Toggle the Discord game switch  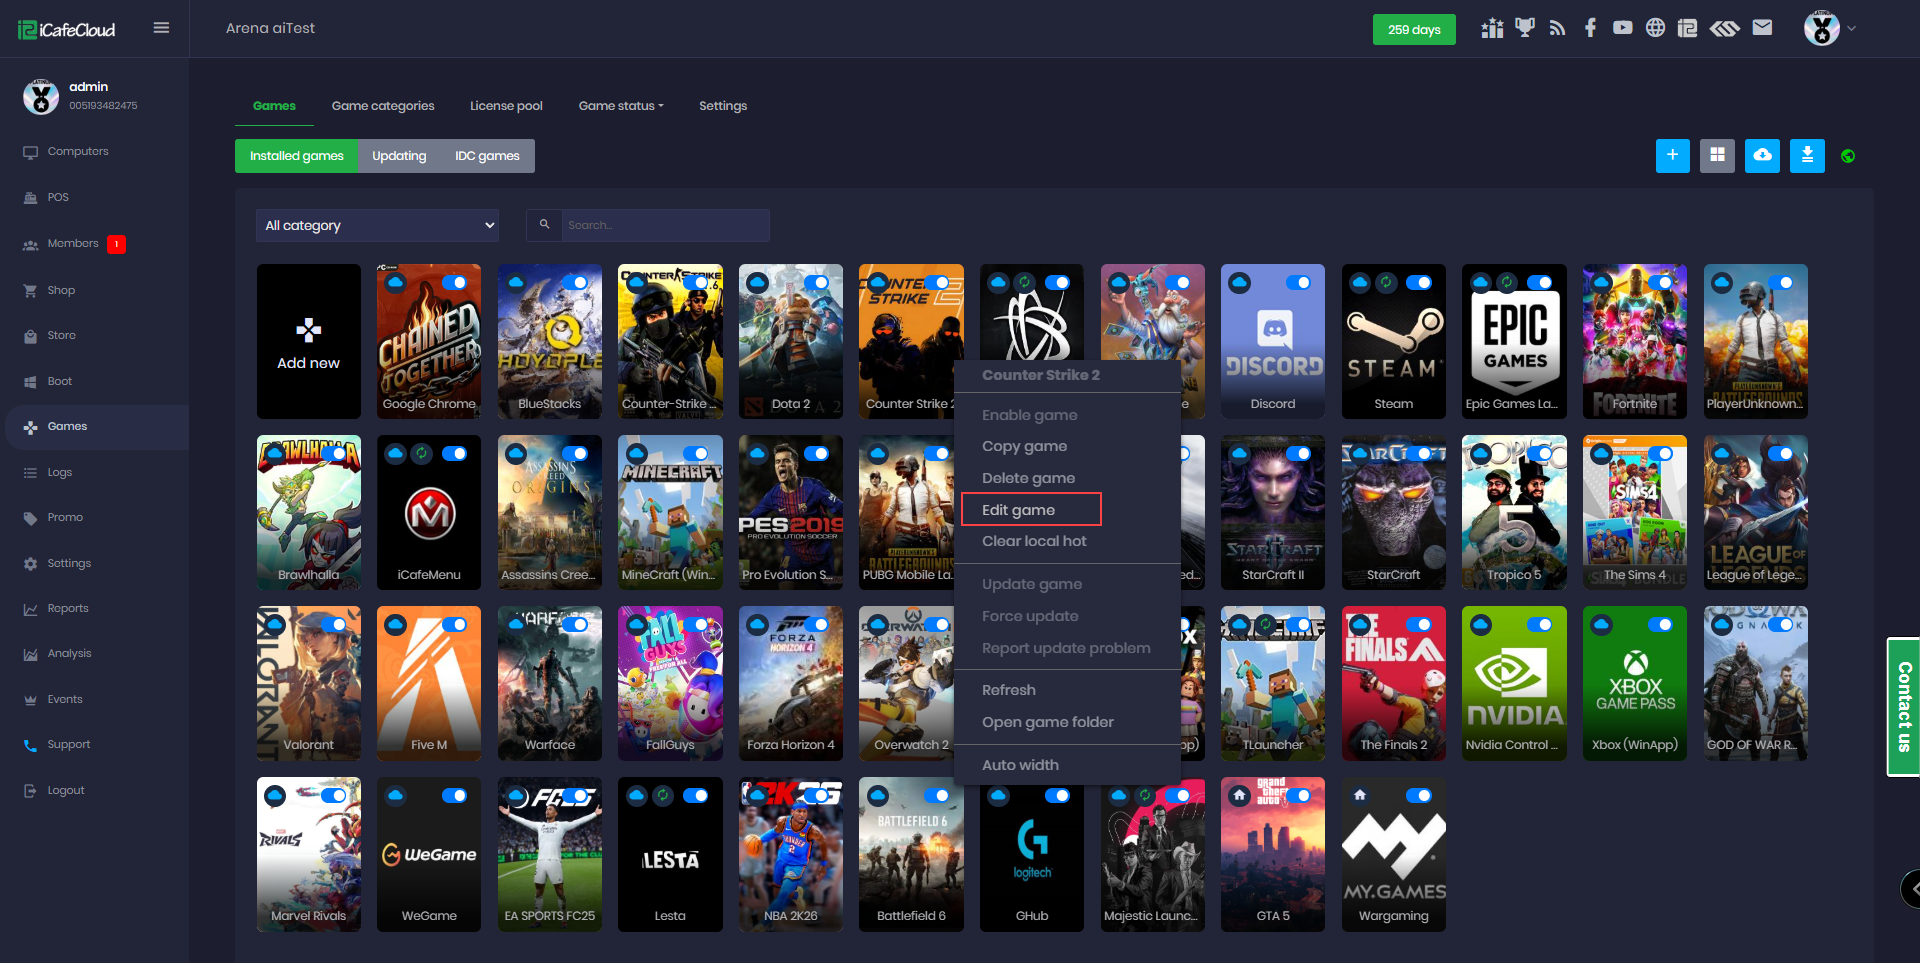click(x=1298, y=283)
